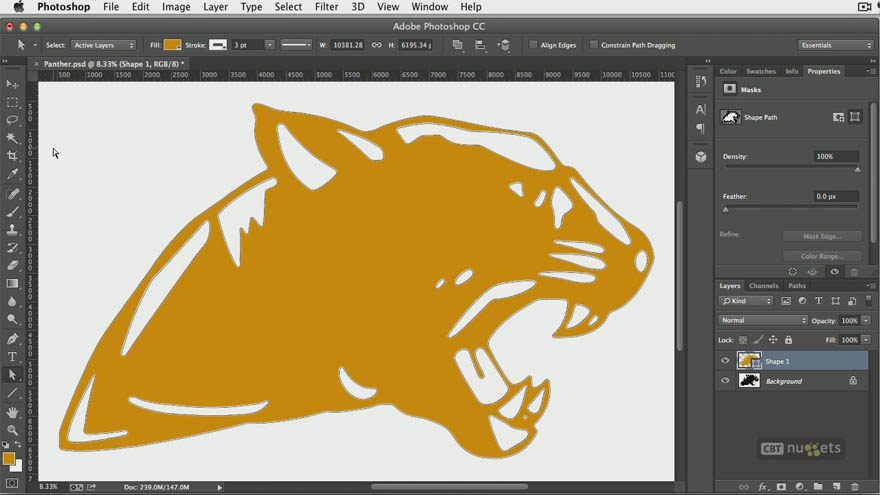Select the Gradient tool
The image size is (880, 495).
tap(12, 283)
